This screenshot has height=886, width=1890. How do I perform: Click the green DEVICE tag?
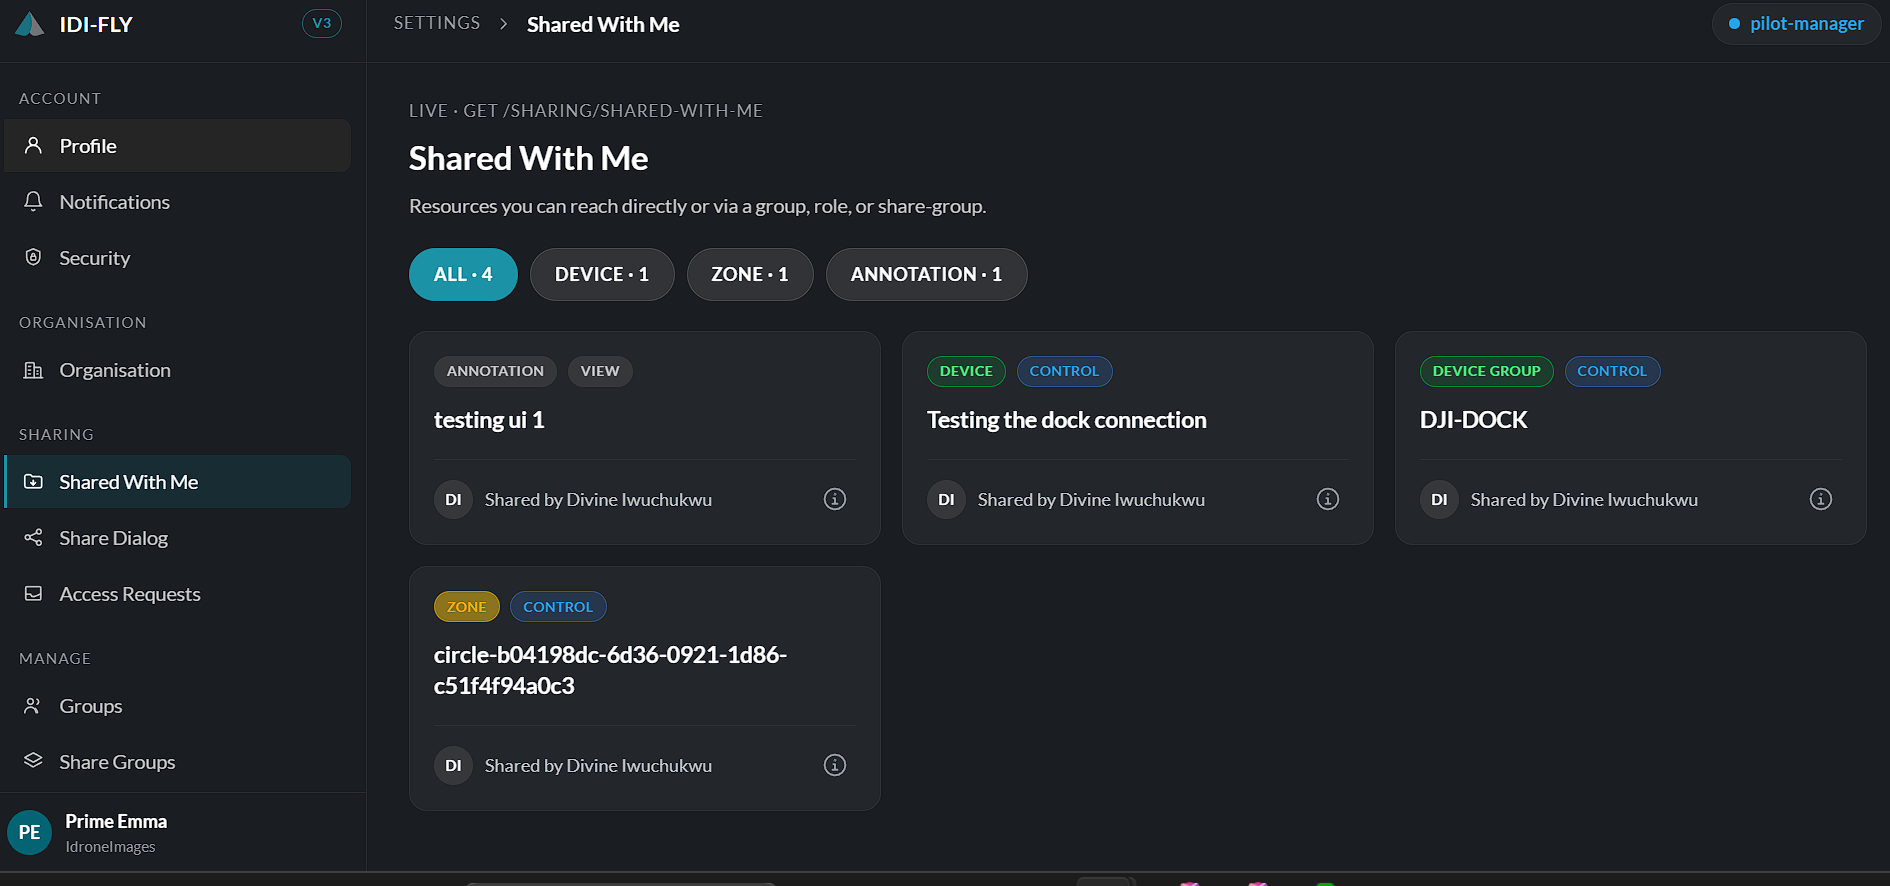[x=966, y=371]
